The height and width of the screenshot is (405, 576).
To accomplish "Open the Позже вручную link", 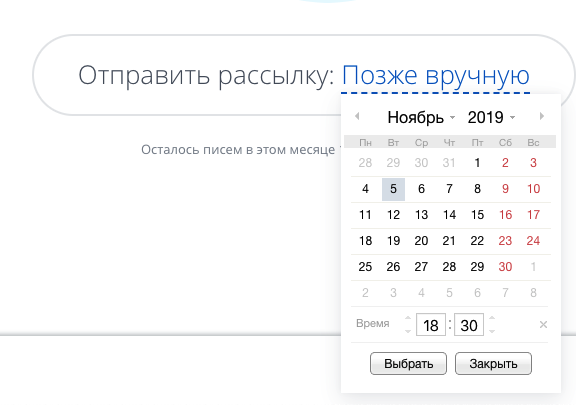I will tap(436, 75).
